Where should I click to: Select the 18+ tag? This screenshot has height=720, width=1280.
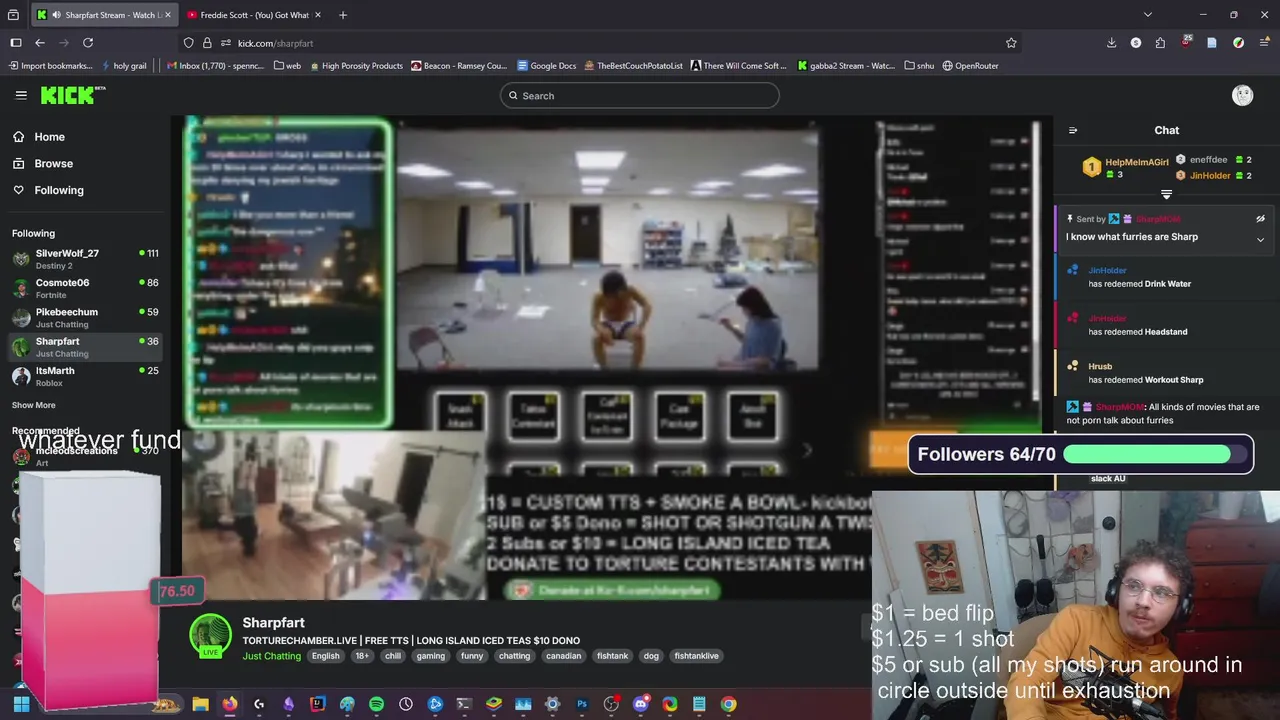[362, 656]
